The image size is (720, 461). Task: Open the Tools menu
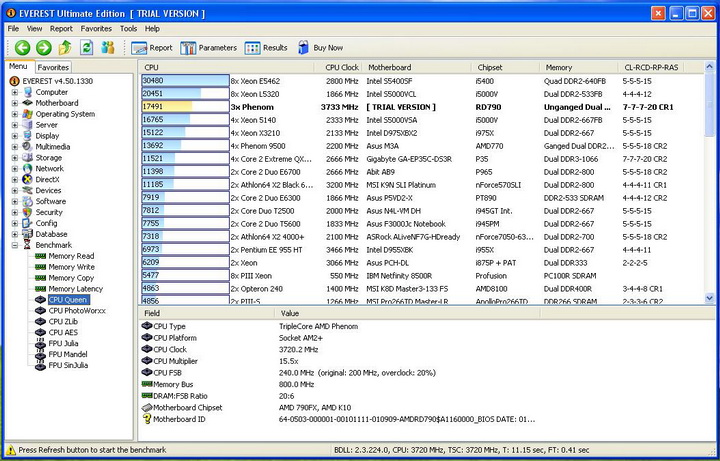[129, 28]
